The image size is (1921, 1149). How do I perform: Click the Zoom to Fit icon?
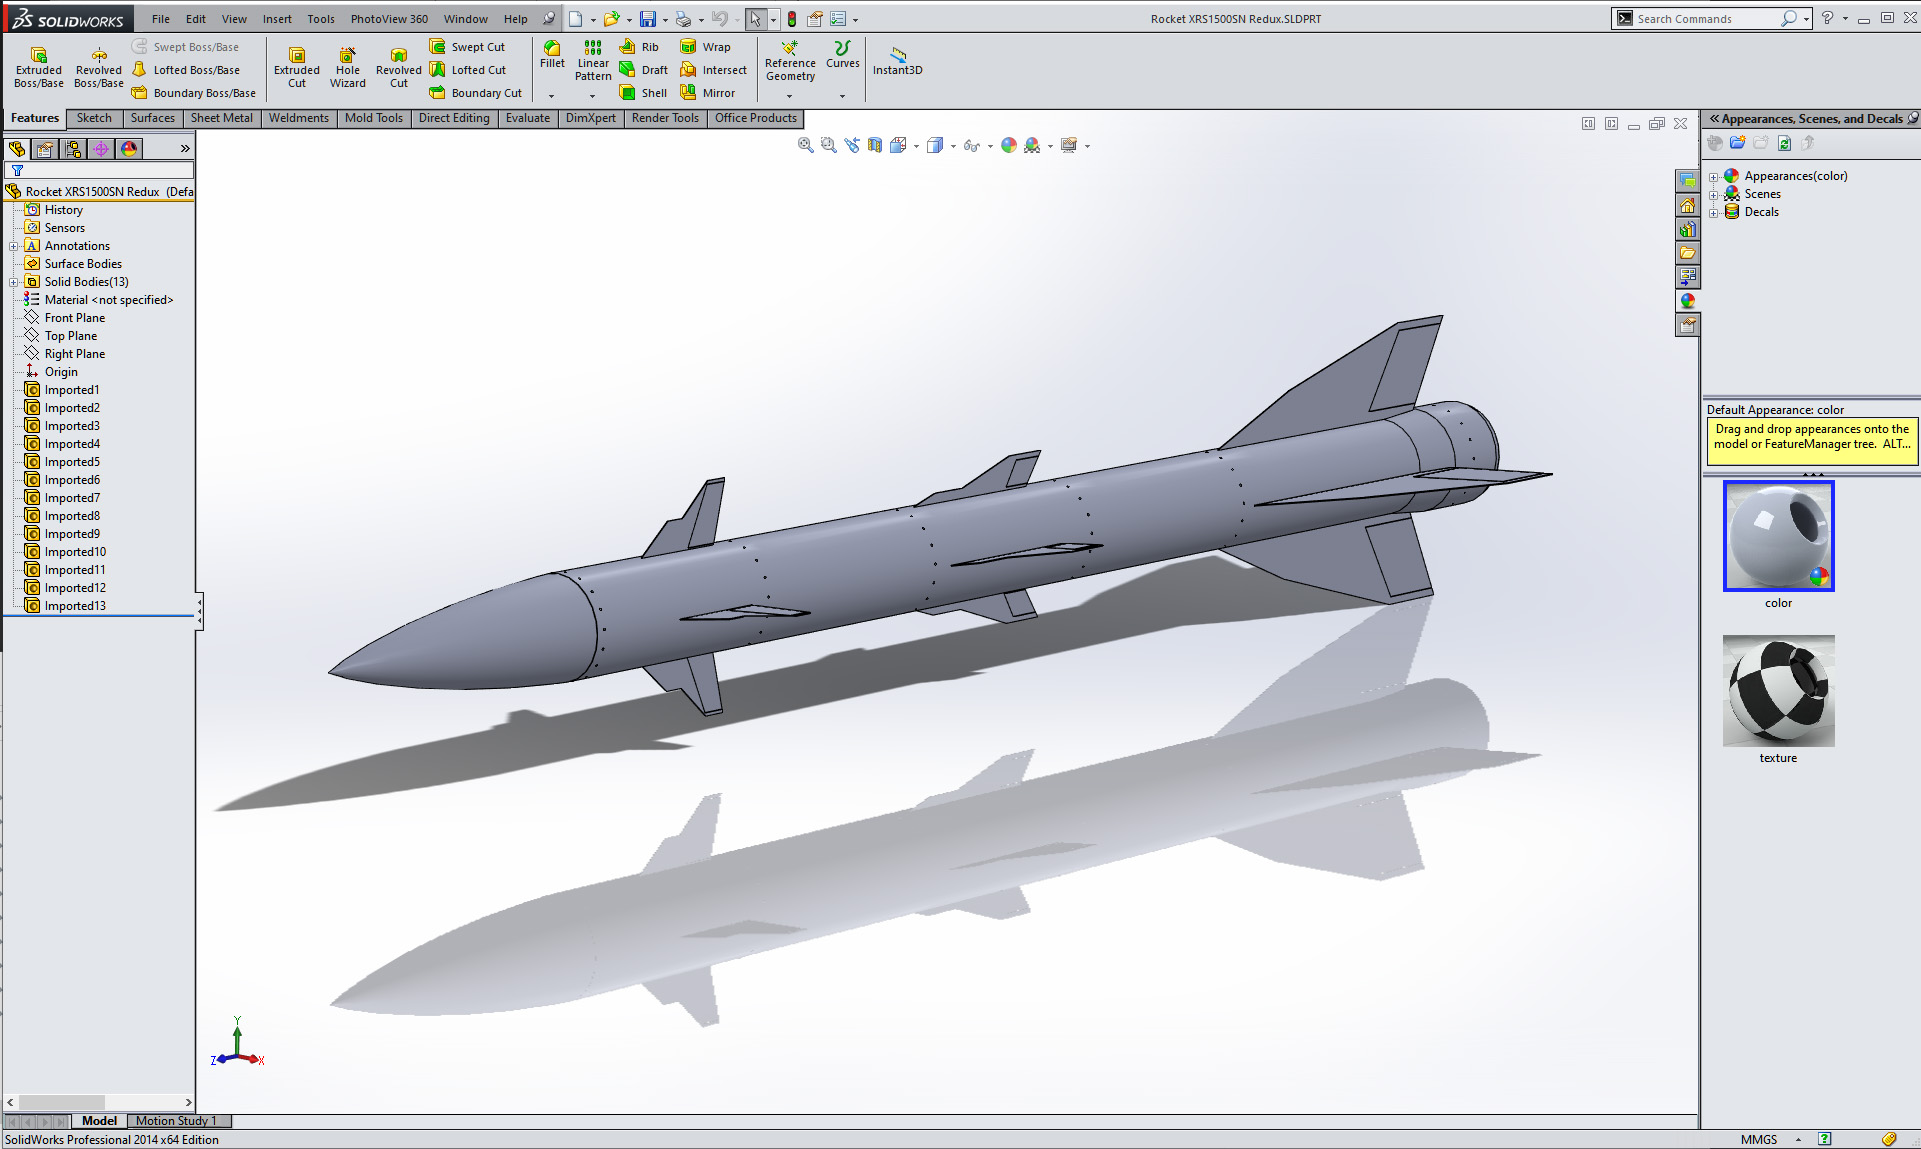(805, 146)
